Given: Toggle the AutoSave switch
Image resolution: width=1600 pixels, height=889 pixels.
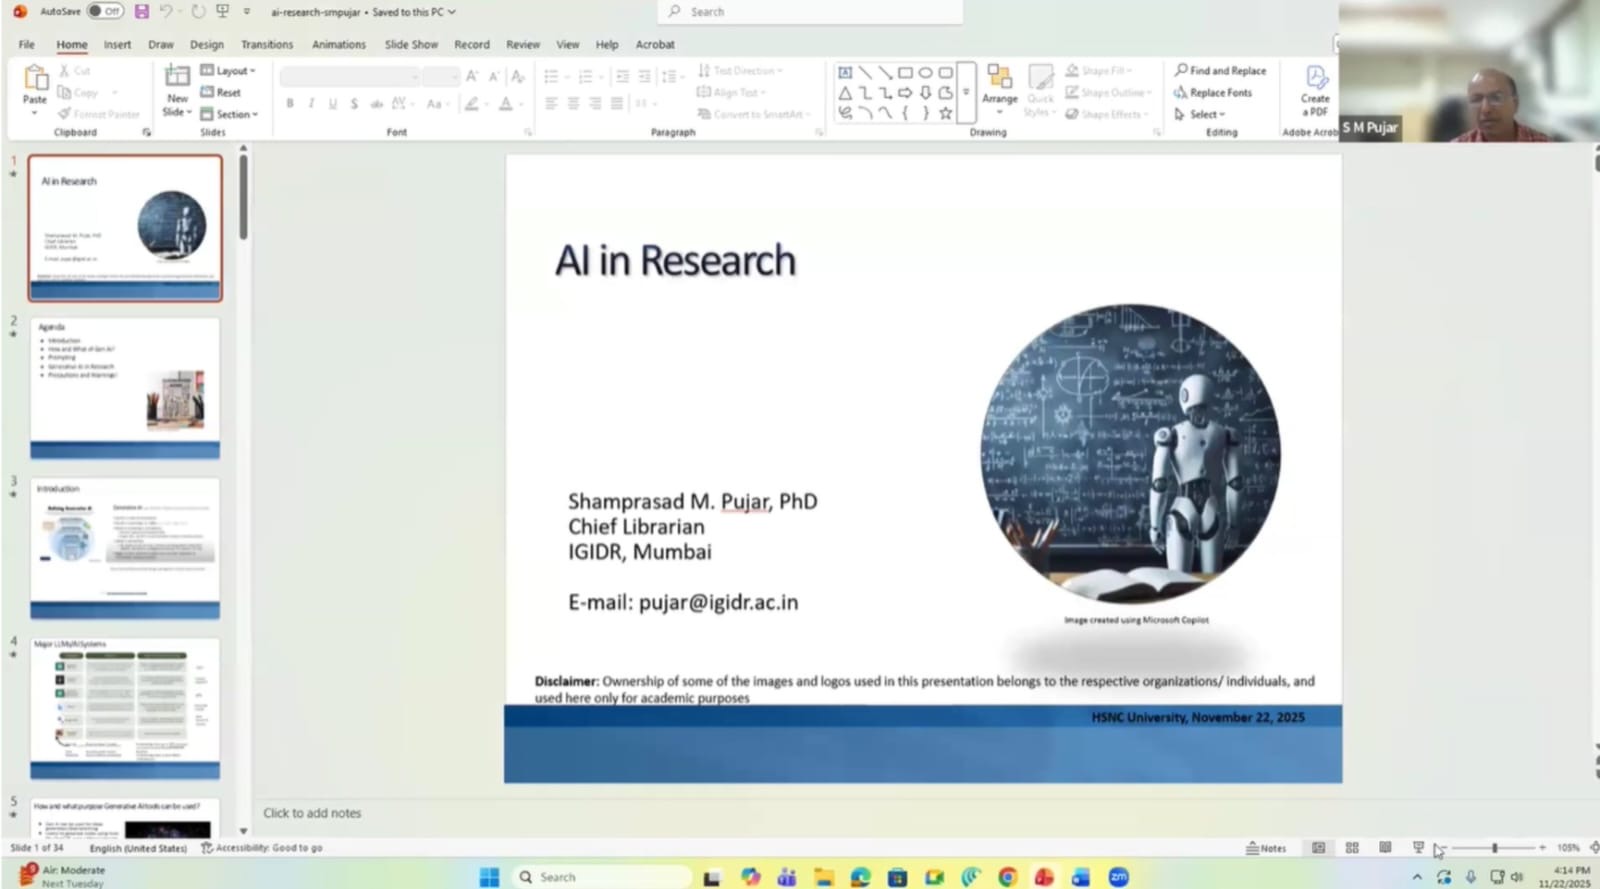Looking at the screenshot, I should pos(105,12).
